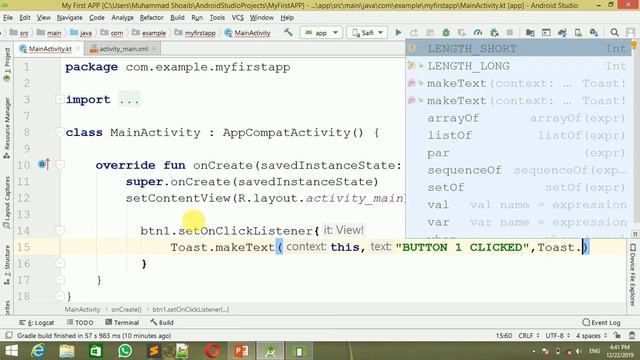Open File Explorer from the taskbar

[67, 351]
